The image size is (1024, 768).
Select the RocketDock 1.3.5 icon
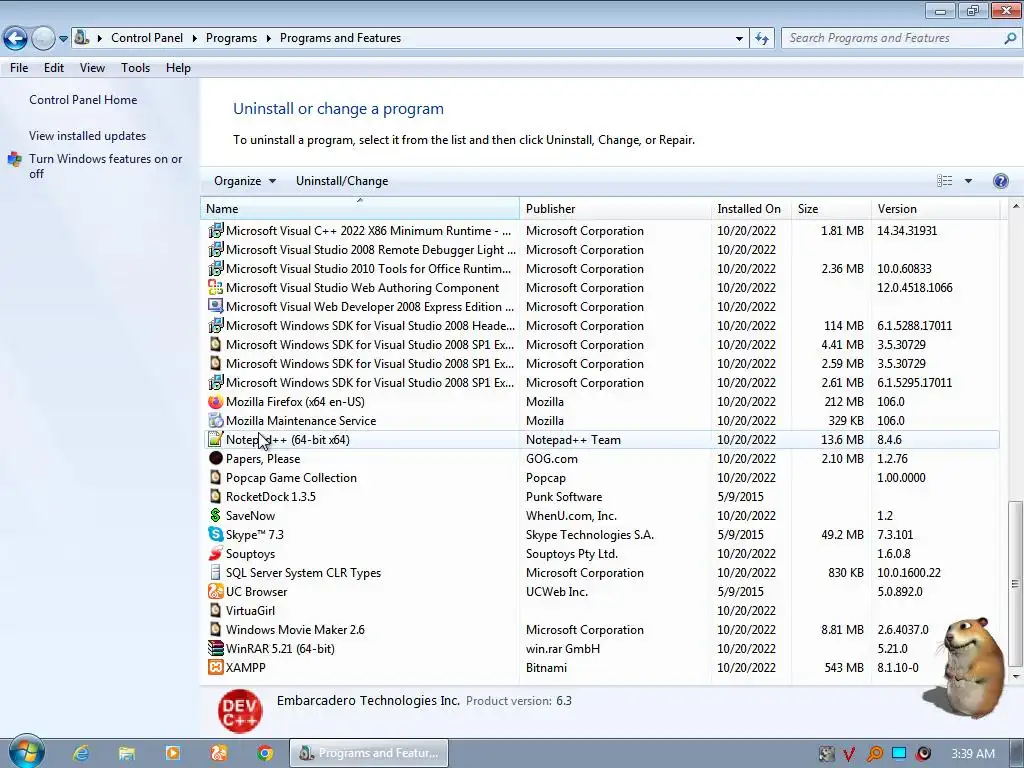pyautogui.click(x=215, y=496)
